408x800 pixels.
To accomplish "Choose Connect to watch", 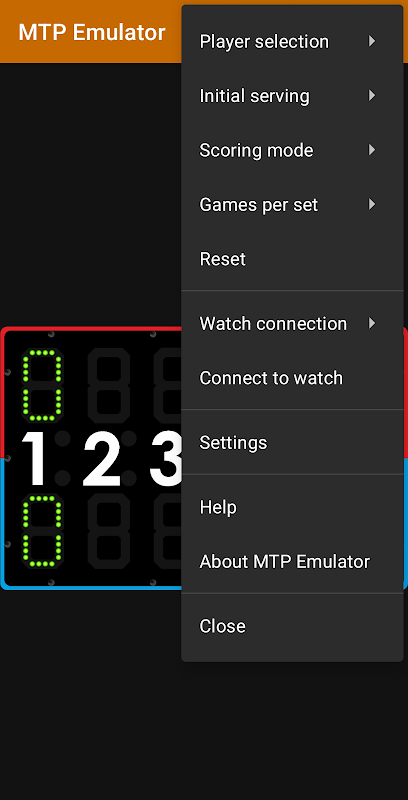I will coord(292,378).
